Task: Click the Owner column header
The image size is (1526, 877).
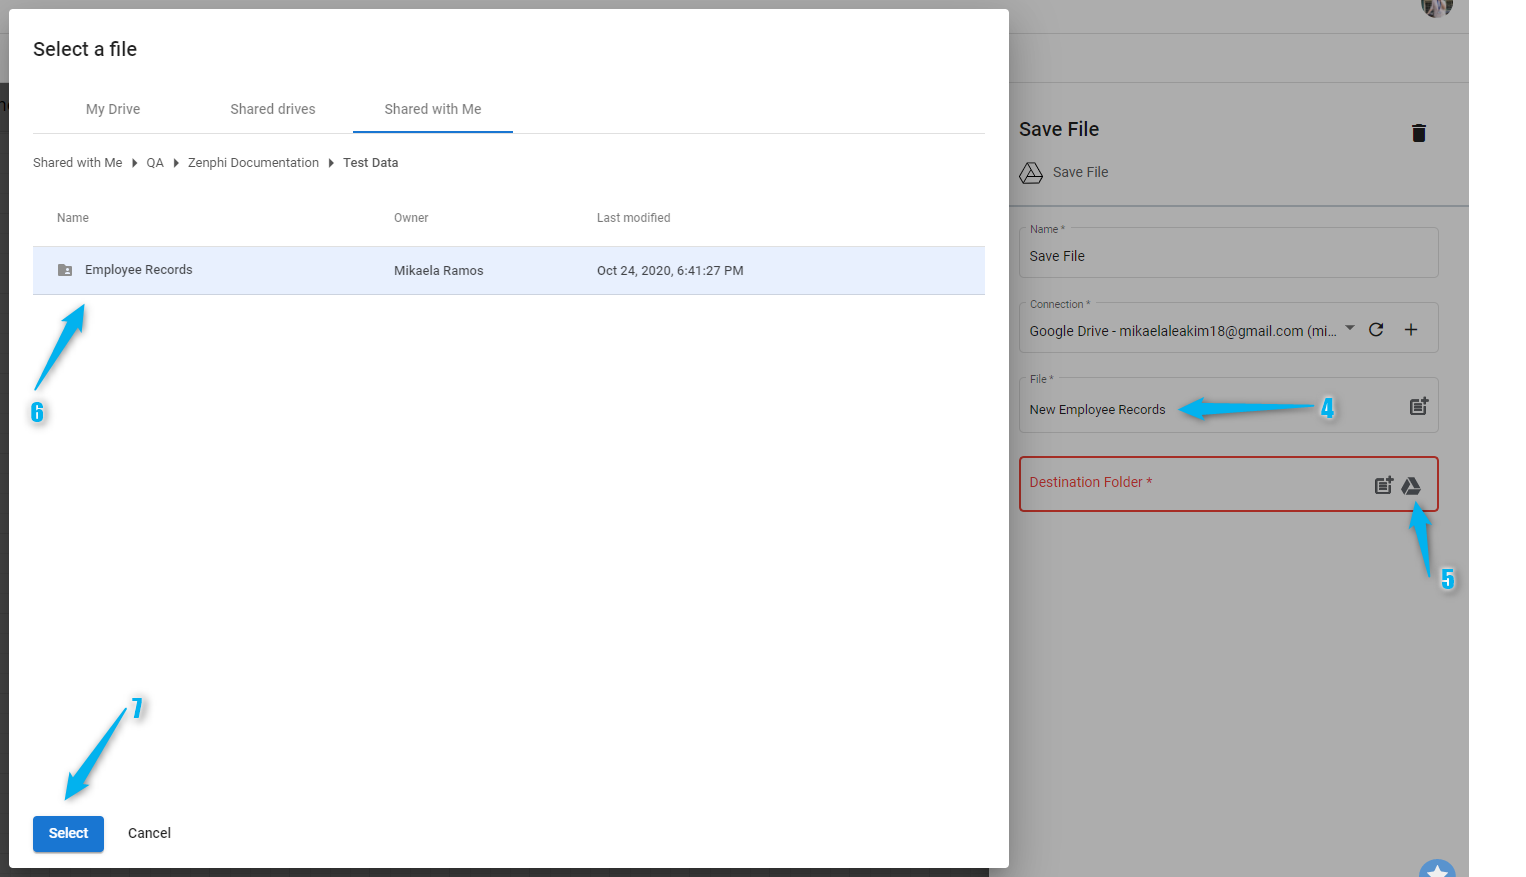Action: click(411, 218)
